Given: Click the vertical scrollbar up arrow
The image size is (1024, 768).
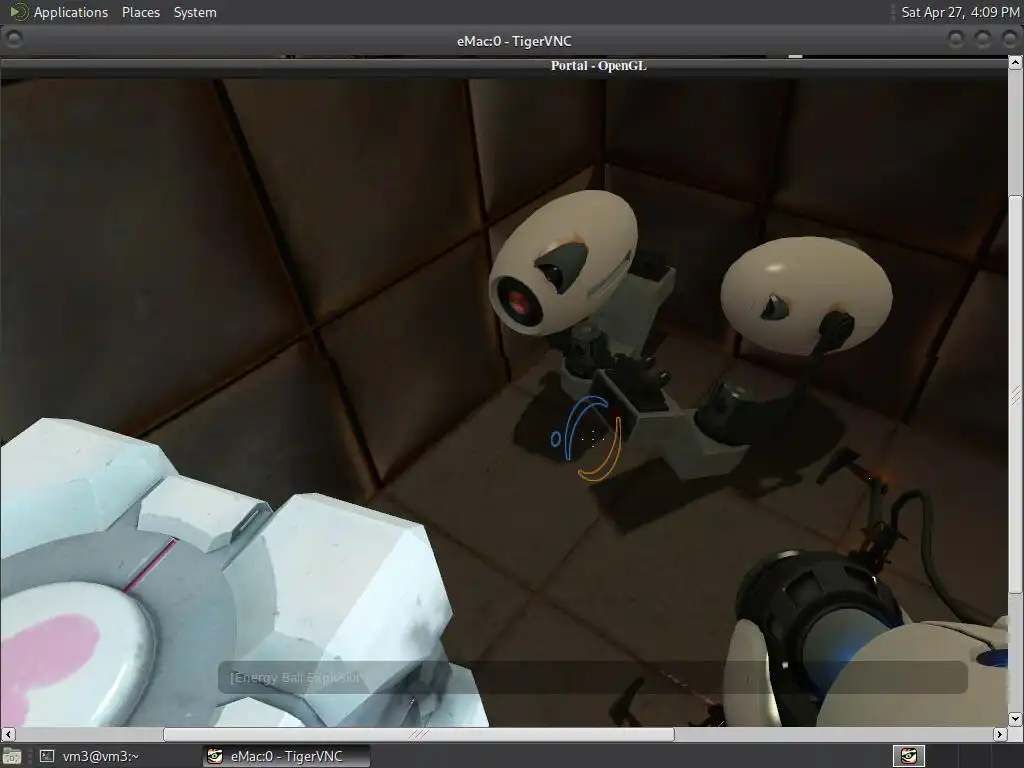Looking at the screenshot, I should tap(1015, 63).
